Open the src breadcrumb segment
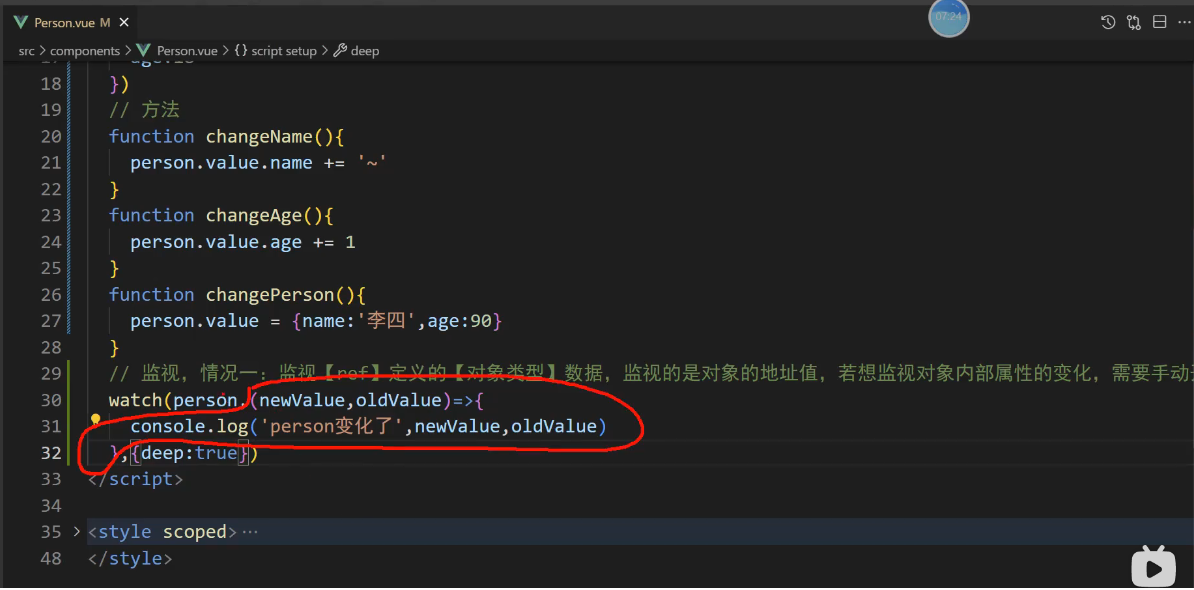The height and width of the screenshot is (590, 1194). 27,51
